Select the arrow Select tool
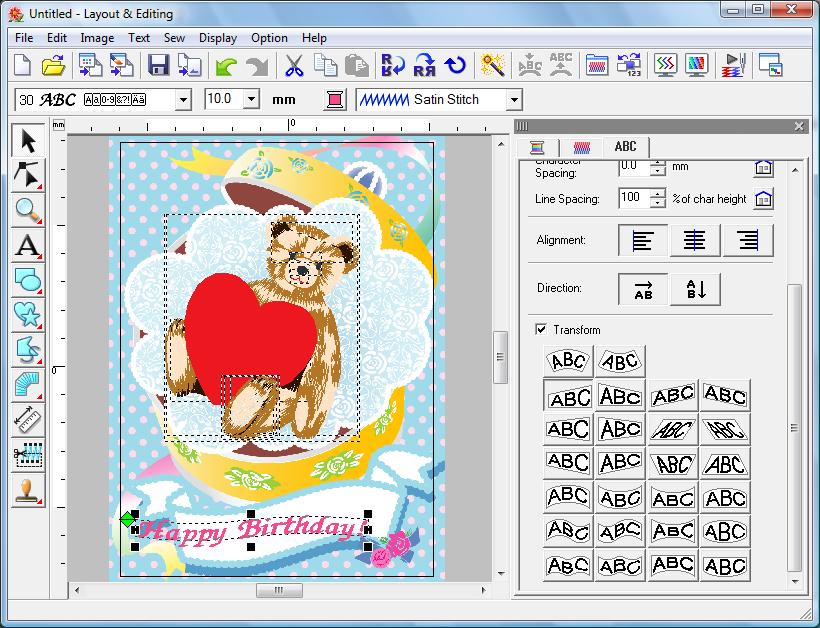 tap(28, 141)
